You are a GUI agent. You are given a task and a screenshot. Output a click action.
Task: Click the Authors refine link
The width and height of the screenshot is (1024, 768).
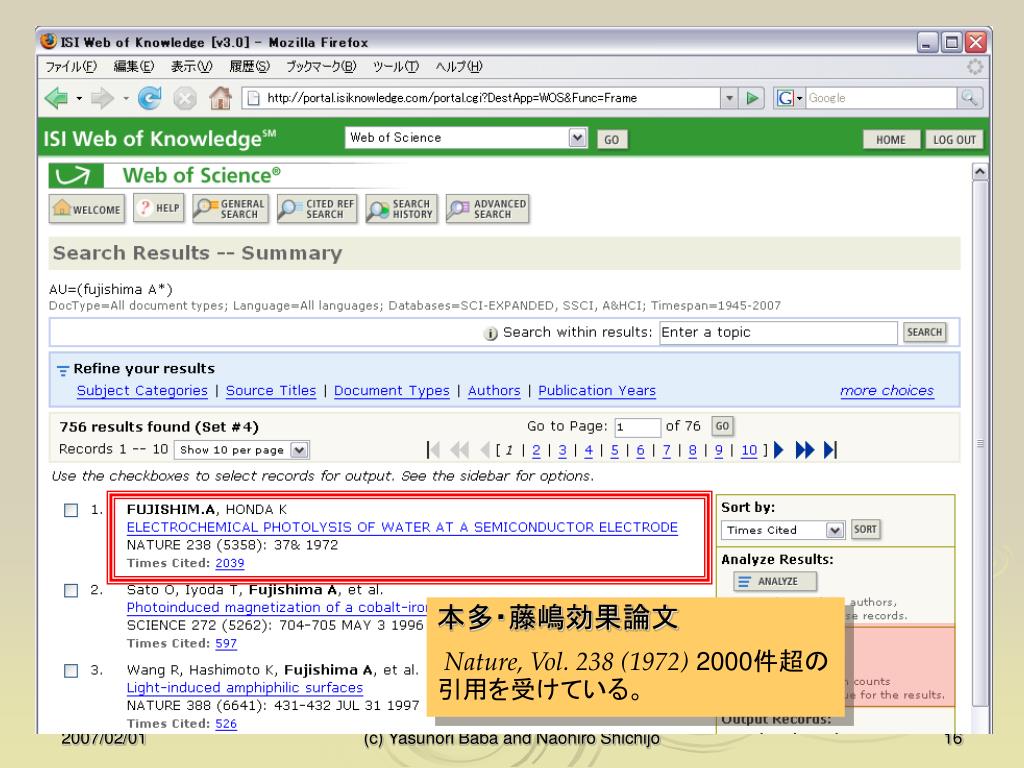click(494, 391)
